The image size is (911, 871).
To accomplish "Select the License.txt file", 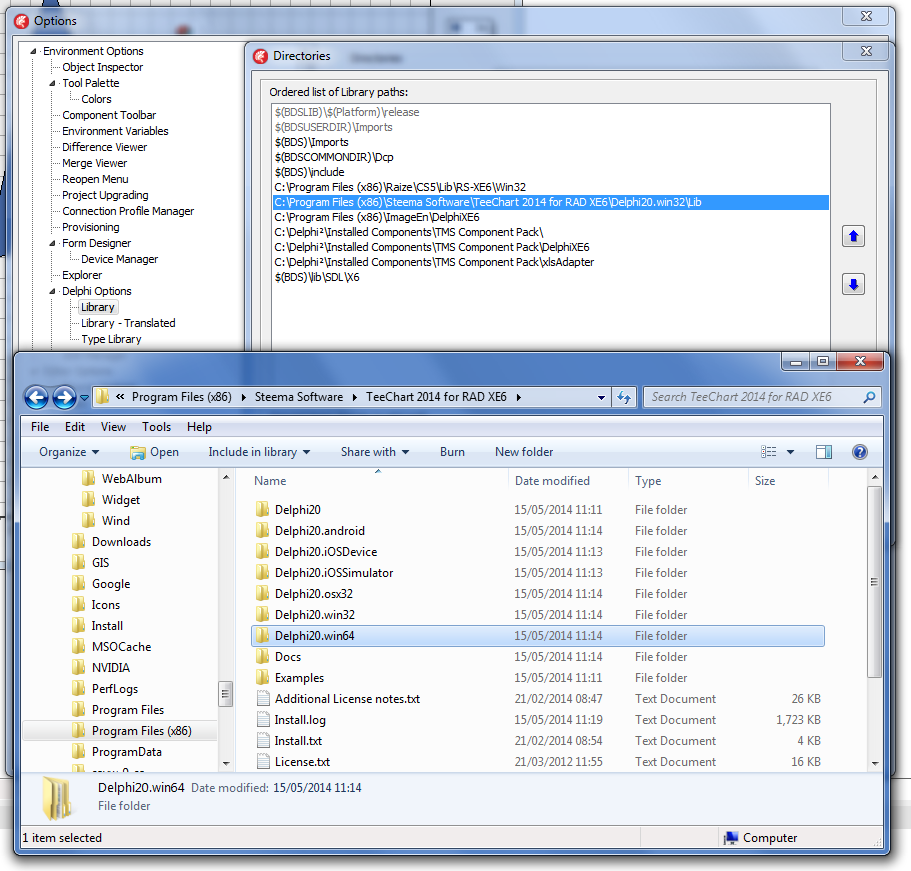I will coord(302,761).
